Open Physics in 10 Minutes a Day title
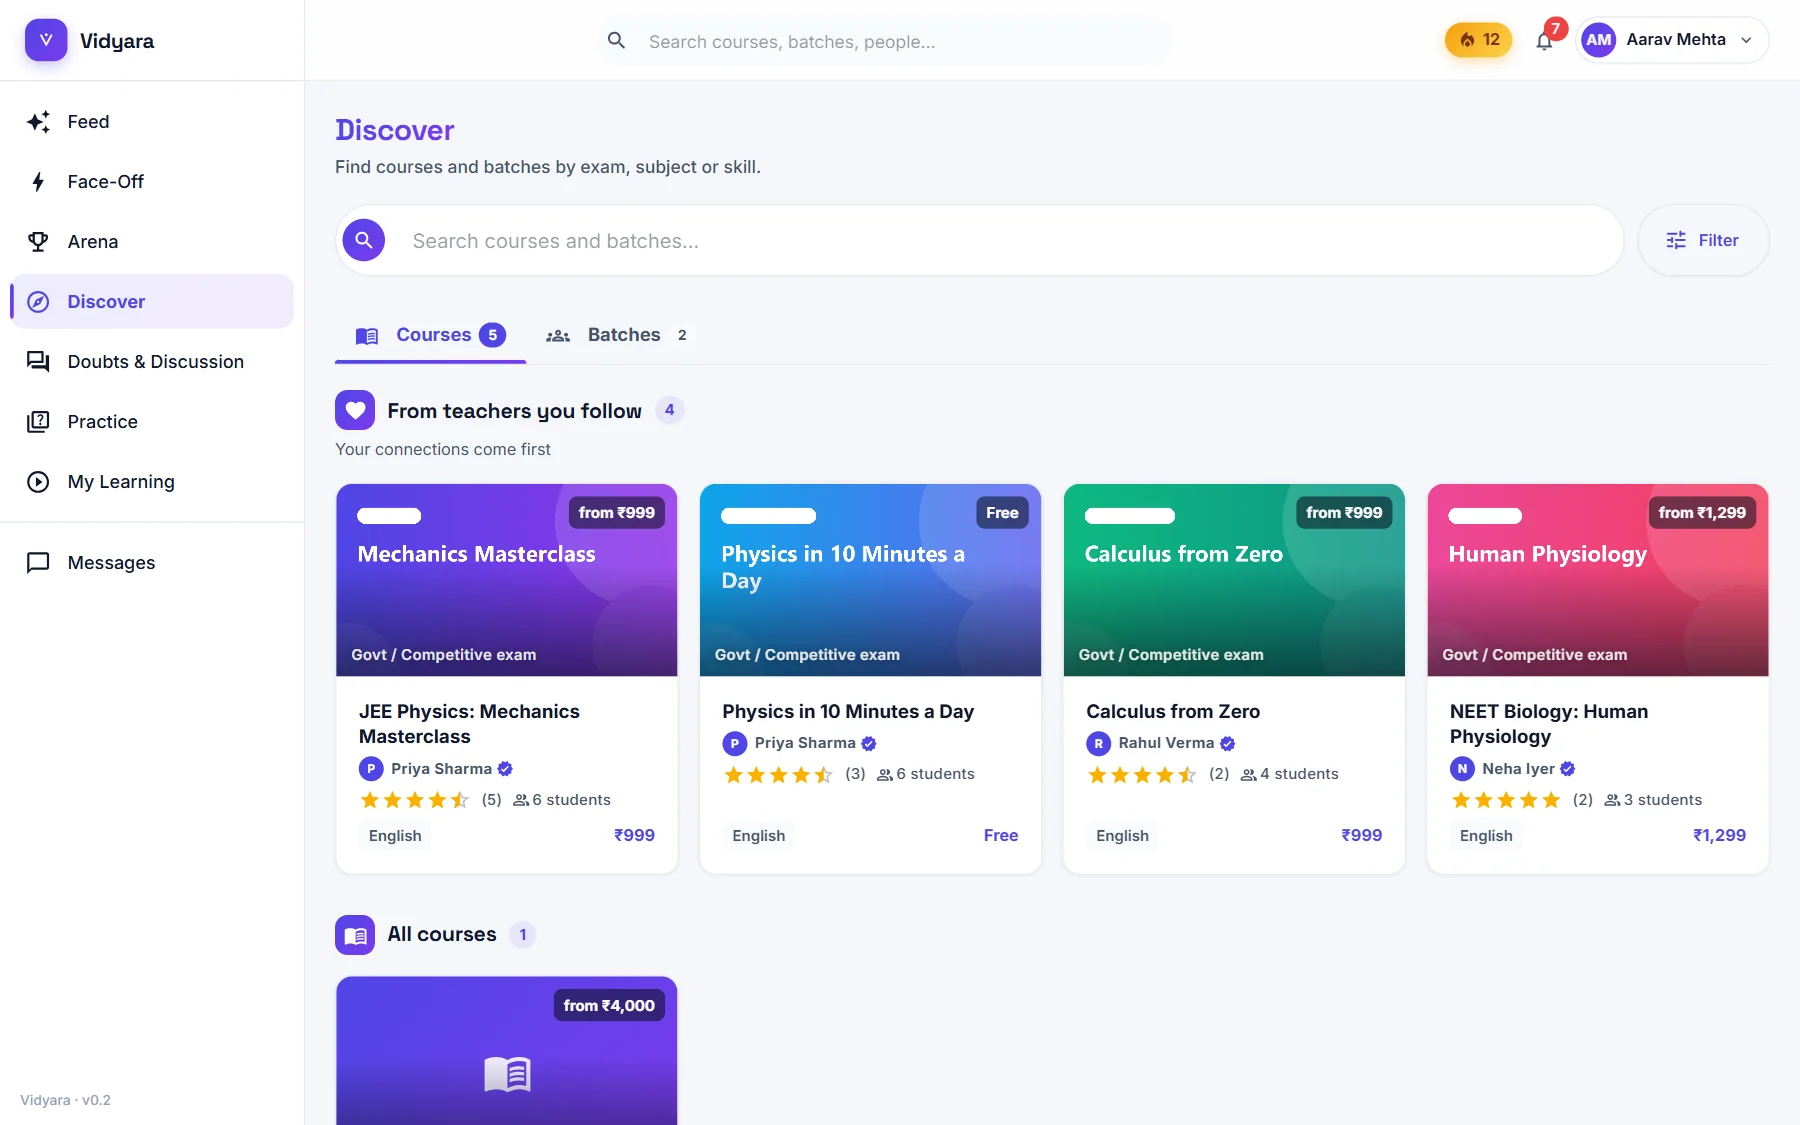 tap(848, 711)
